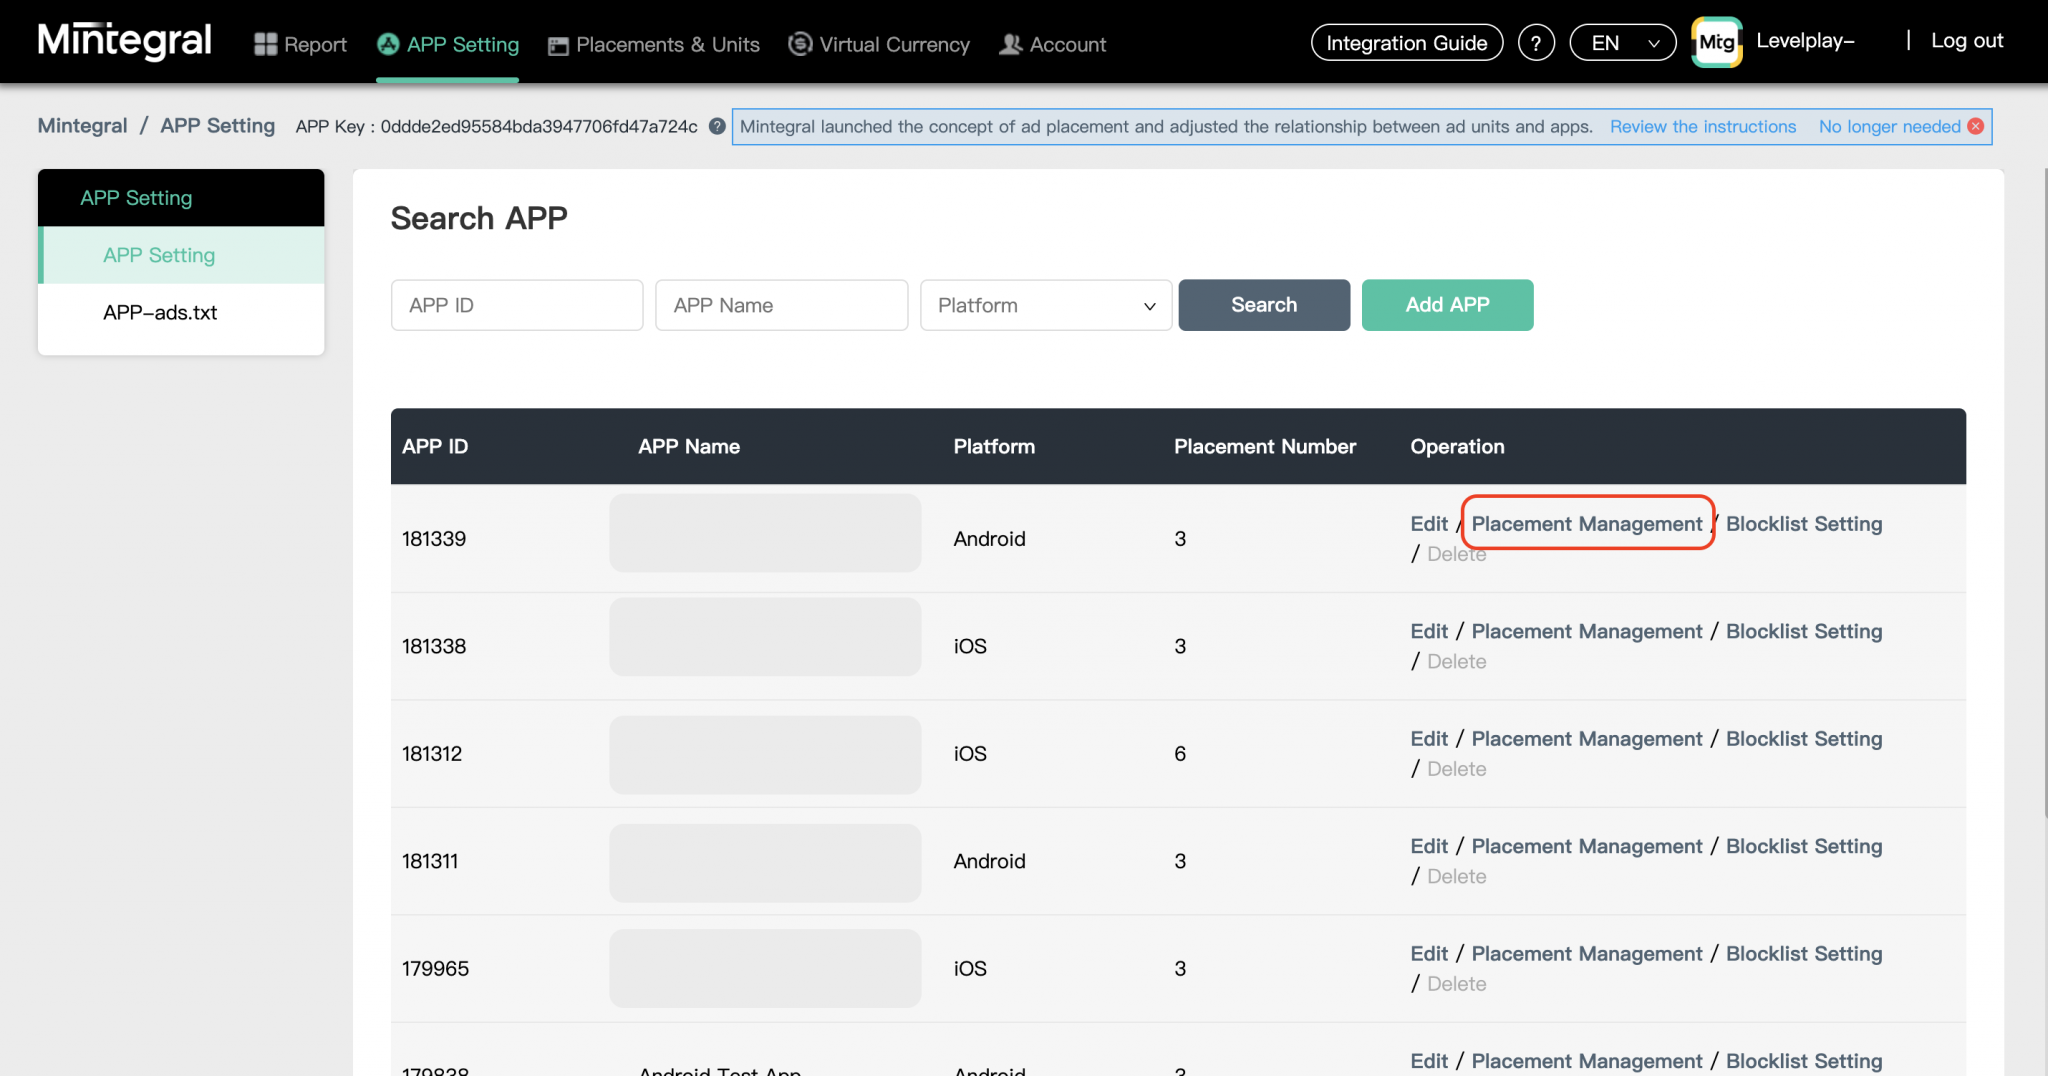Image resolution: width=2048 pixels, height=1076 pixels.
Task: Expand the APP Setting sidebar section
Action: [x=137, y=197]
